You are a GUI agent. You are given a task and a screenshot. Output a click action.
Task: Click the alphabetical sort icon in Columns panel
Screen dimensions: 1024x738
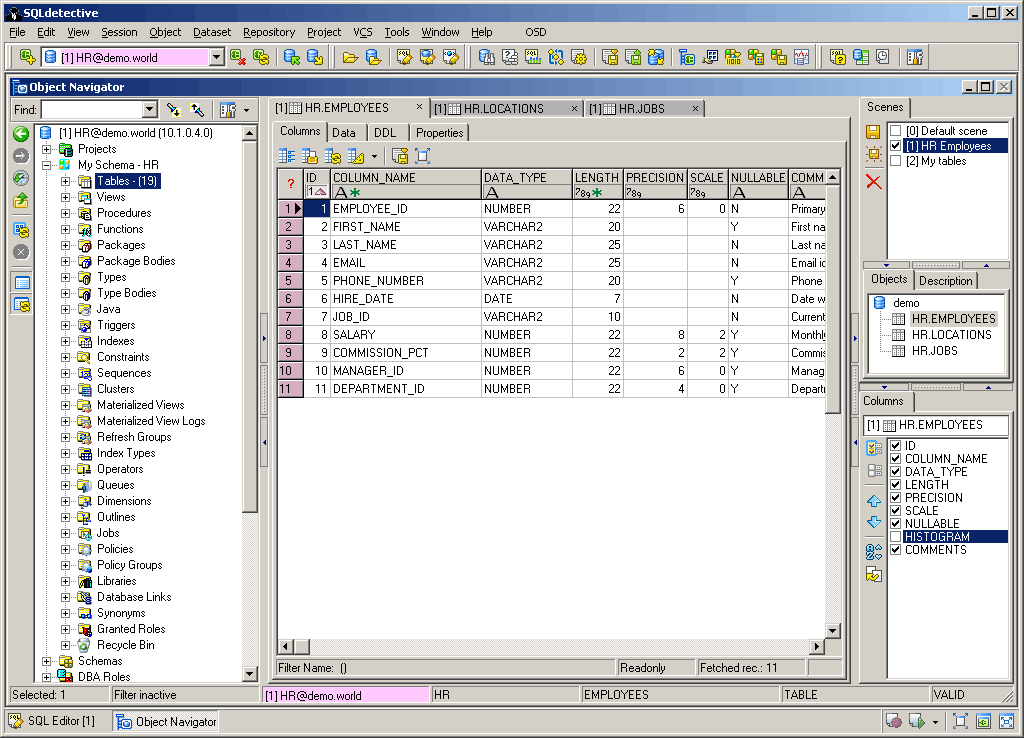point(873,549)
